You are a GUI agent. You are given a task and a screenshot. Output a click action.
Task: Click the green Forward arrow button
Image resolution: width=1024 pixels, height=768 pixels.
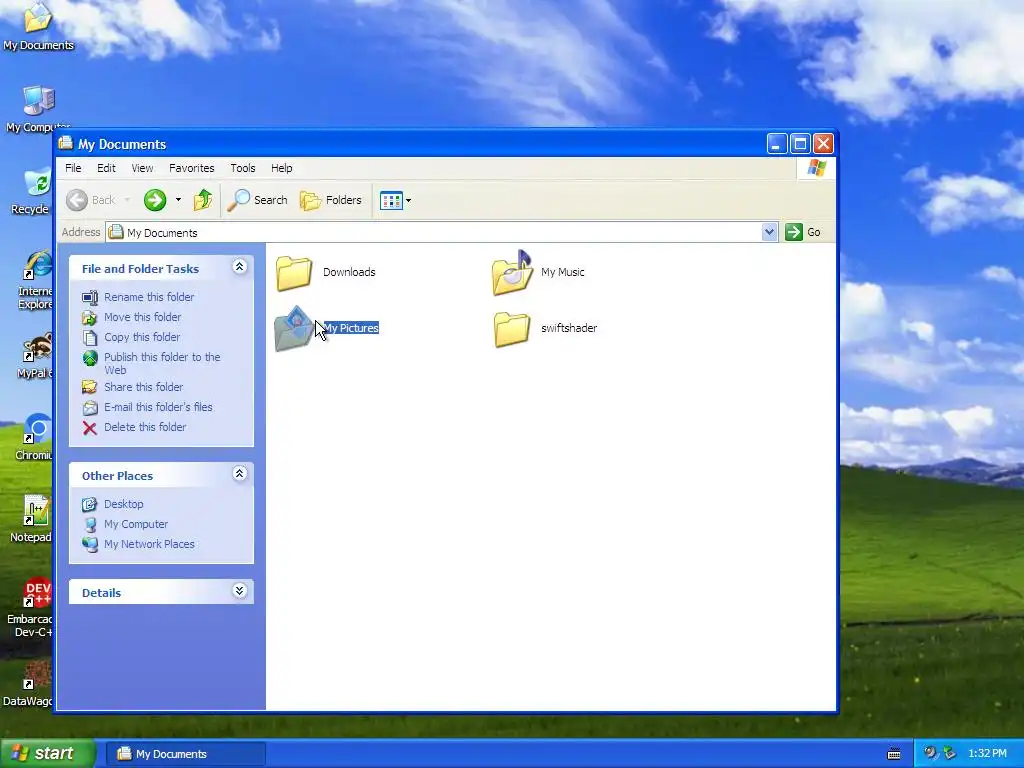[155, 200]
